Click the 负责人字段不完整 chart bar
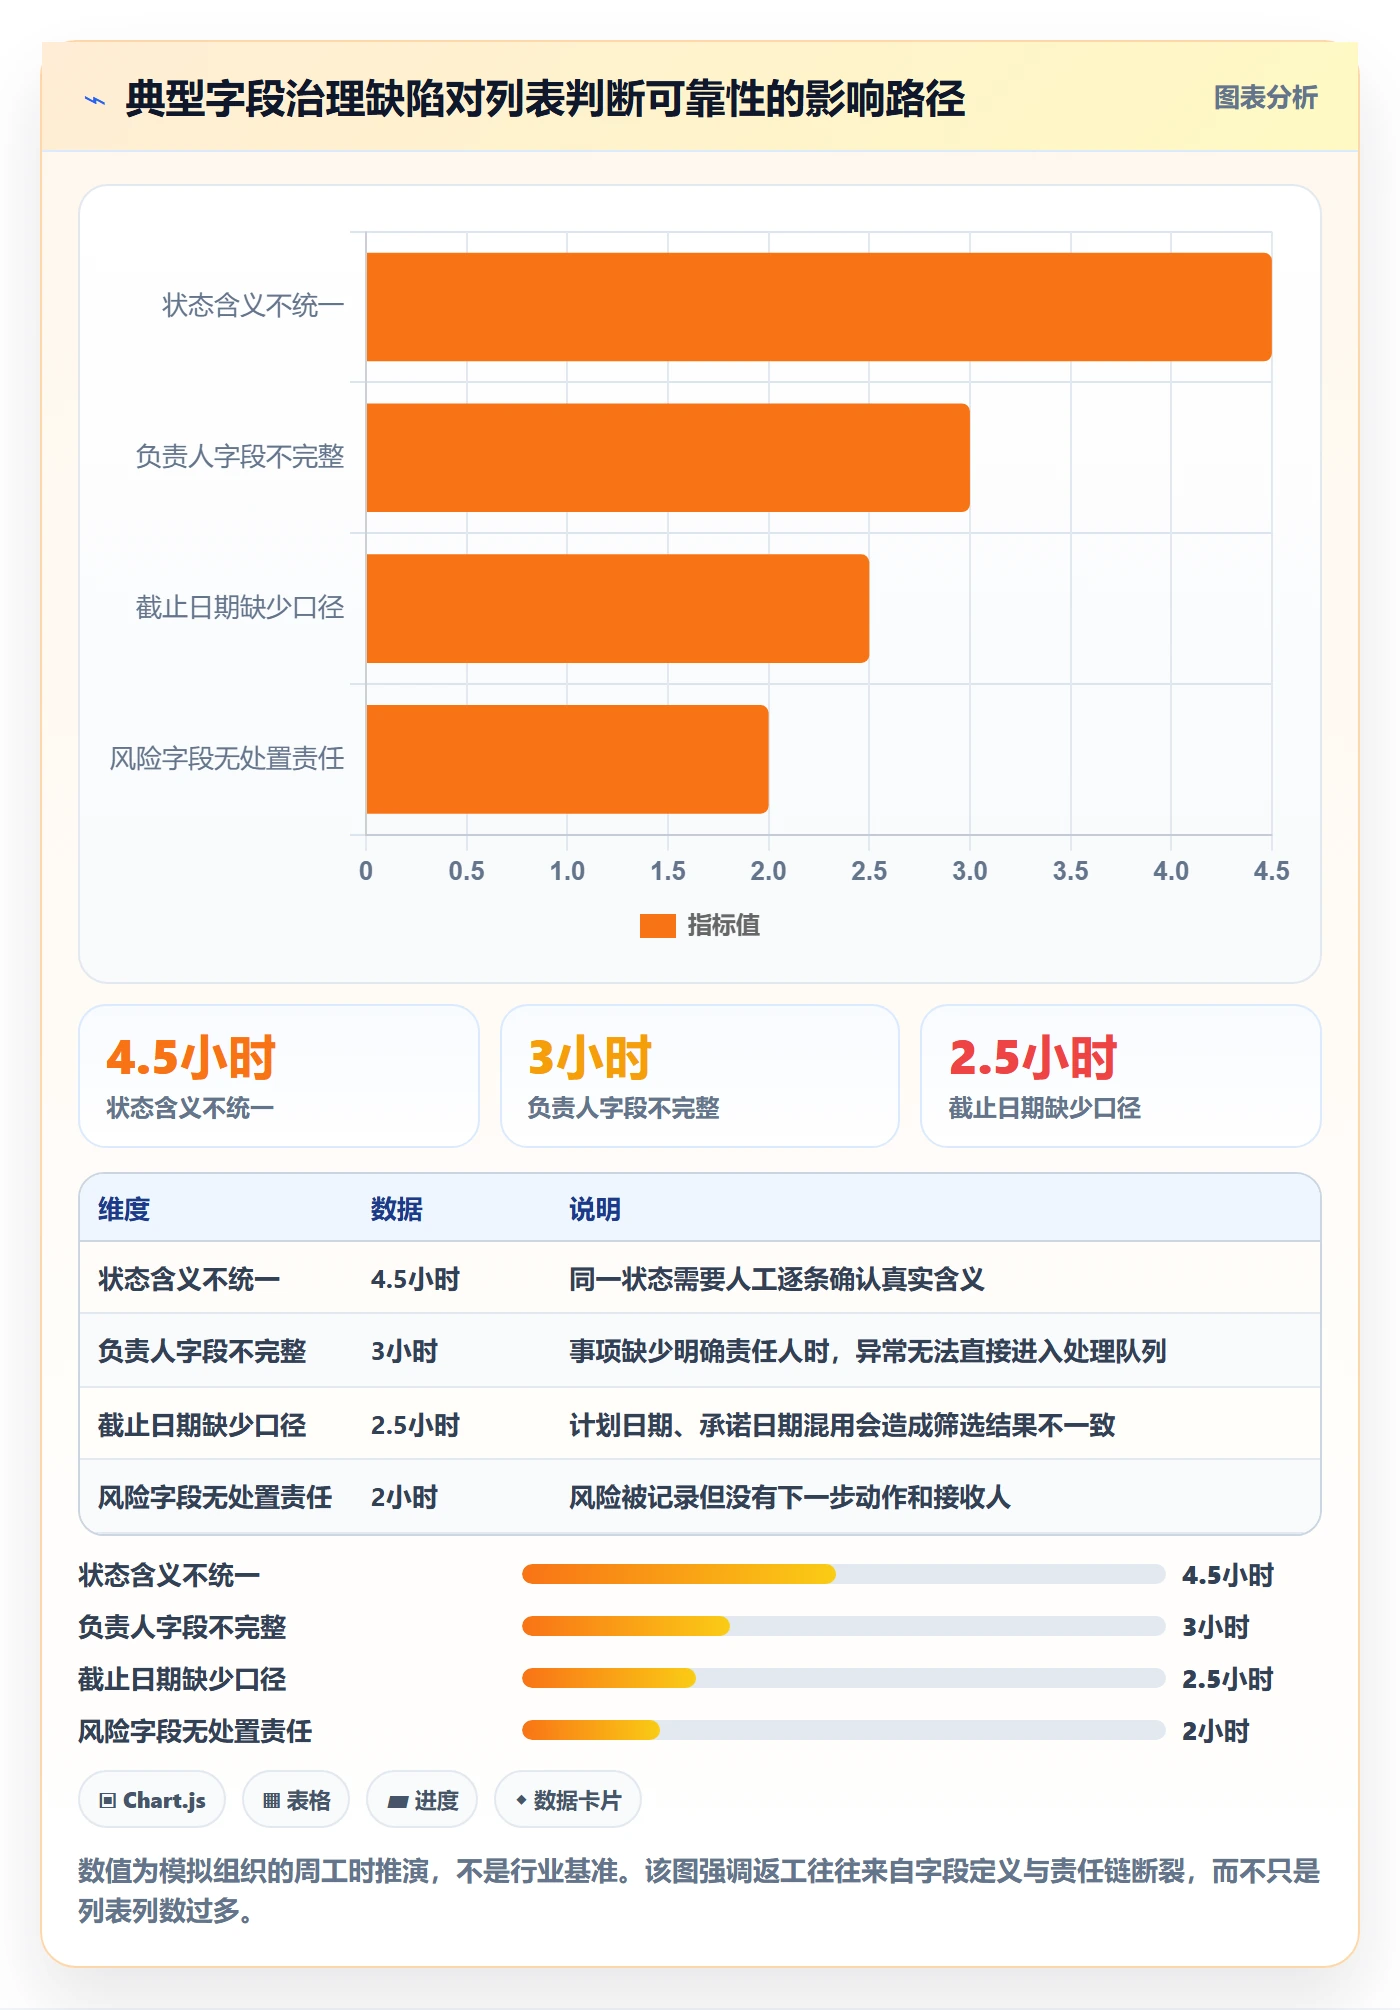The image size is (1400, 2010). coord(668,458)
